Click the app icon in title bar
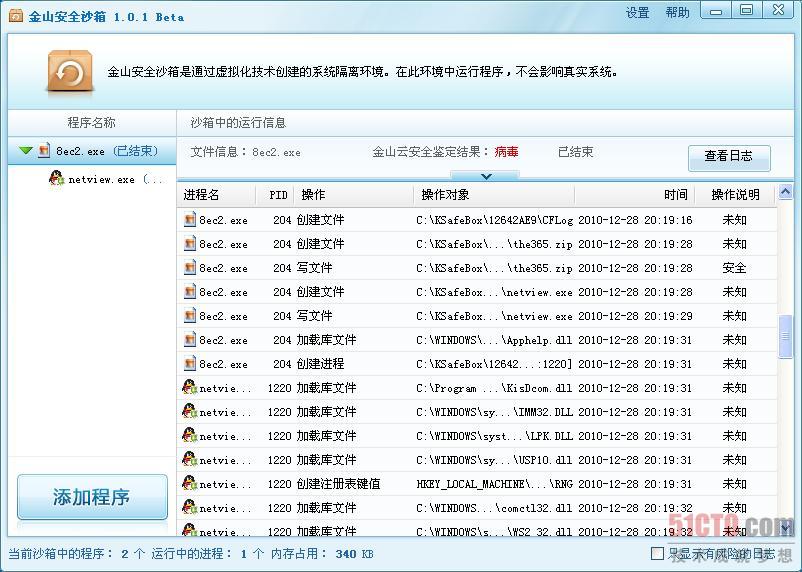The height and width of the screenshot is (572, 802). pos(15,16)
